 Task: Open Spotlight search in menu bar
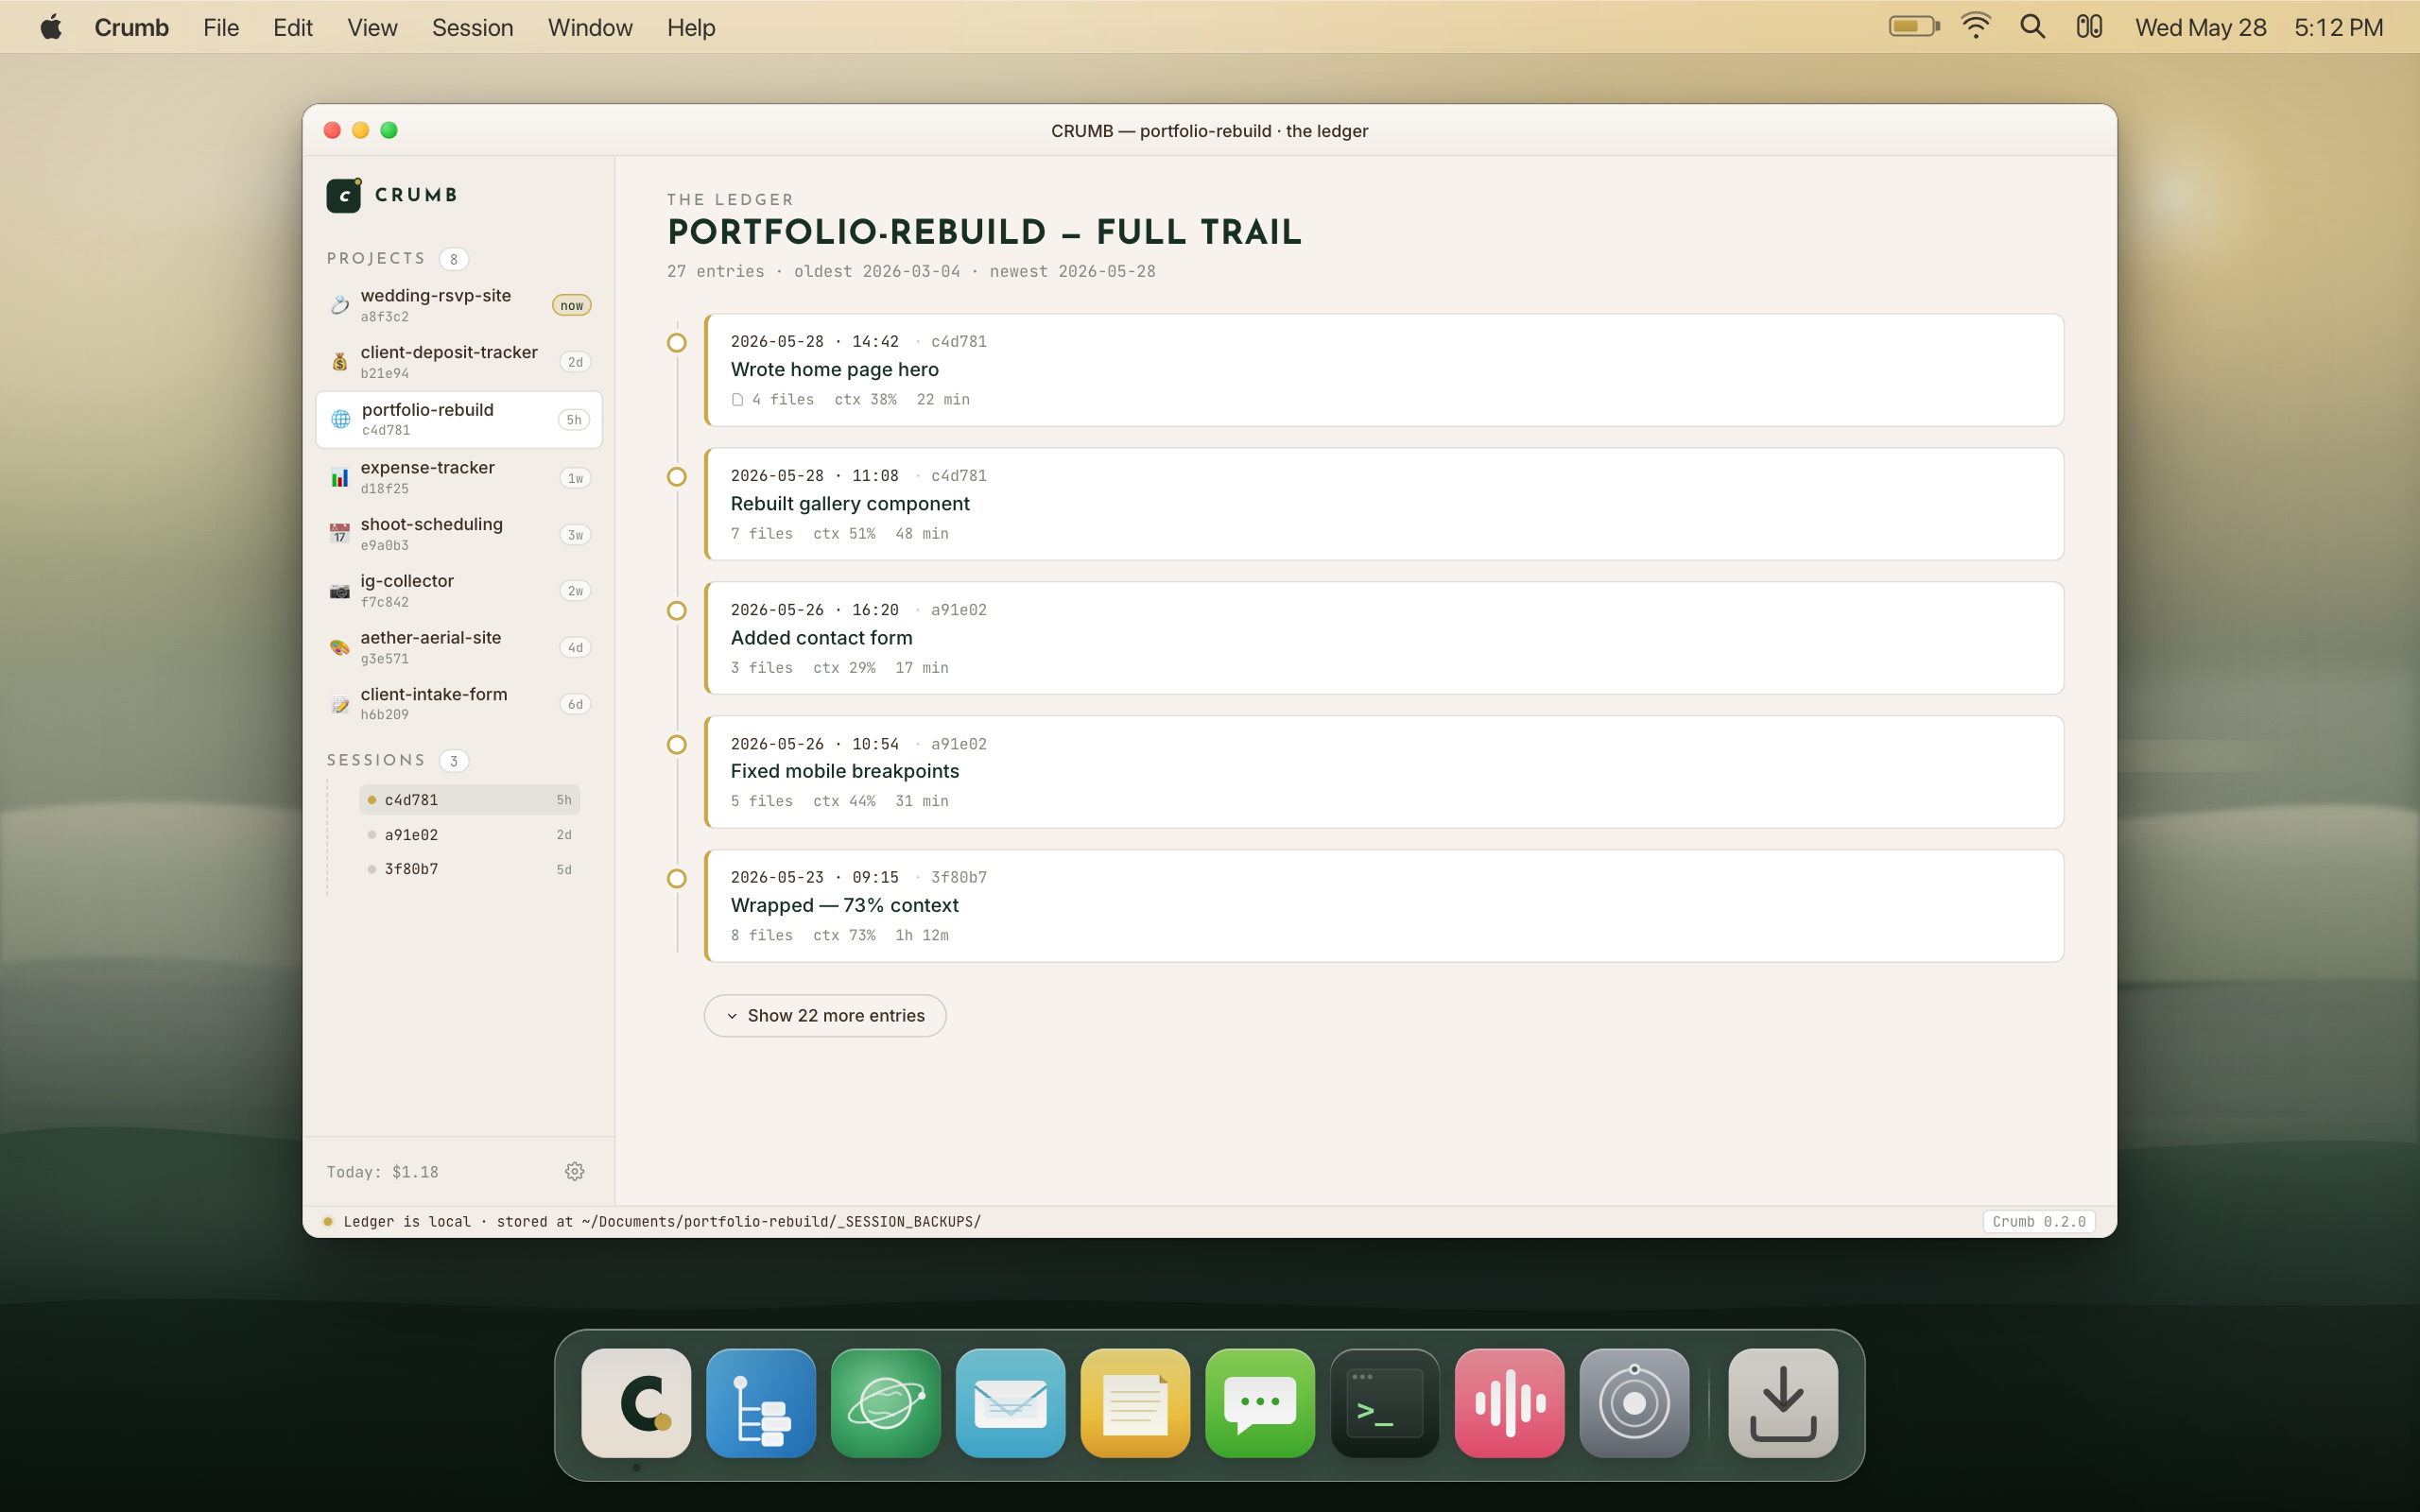click(2032, 27)
